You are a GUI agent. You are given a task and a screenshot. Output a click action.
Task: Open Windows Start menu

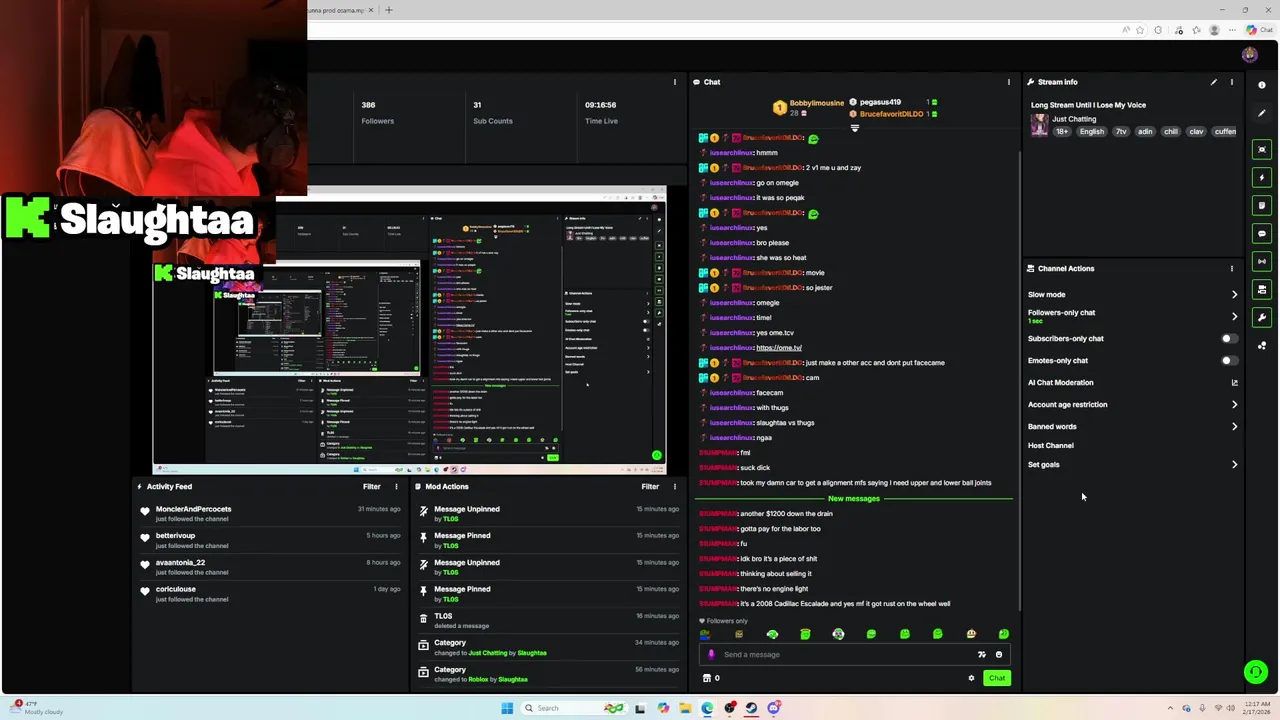click(x=507, y=708)
